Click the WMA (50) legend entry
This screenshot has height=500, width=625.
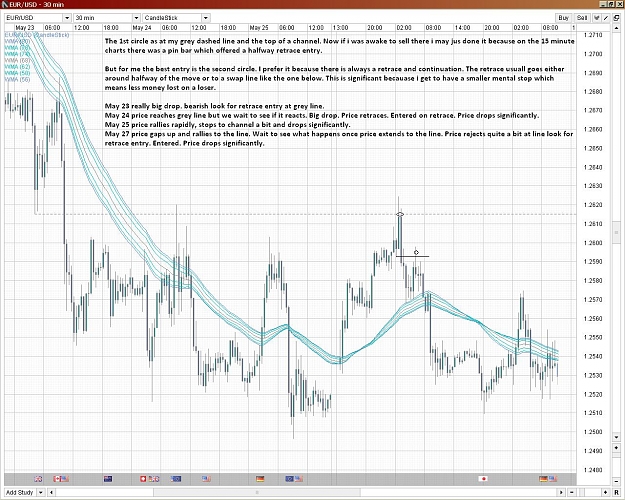pos(17,73)
